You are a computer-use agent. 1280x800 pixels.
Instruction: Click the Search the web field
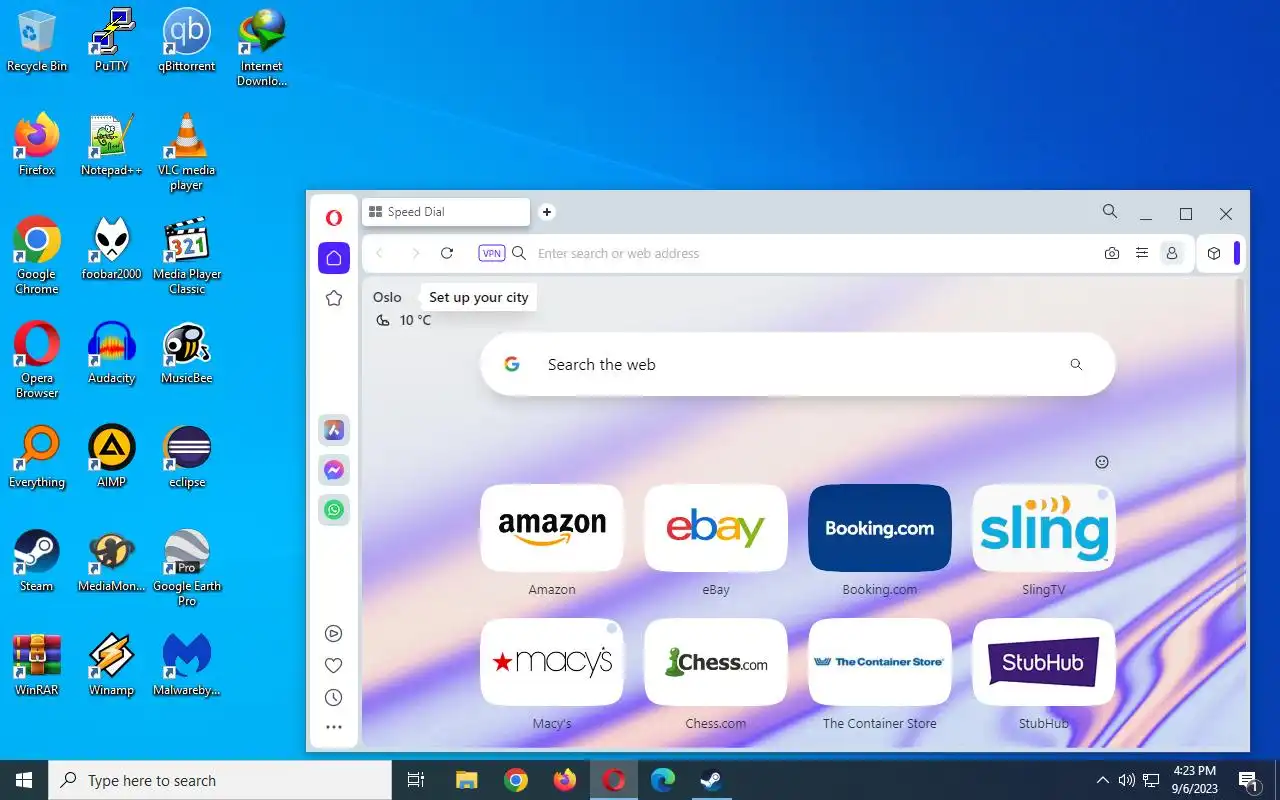click(797, 365)
